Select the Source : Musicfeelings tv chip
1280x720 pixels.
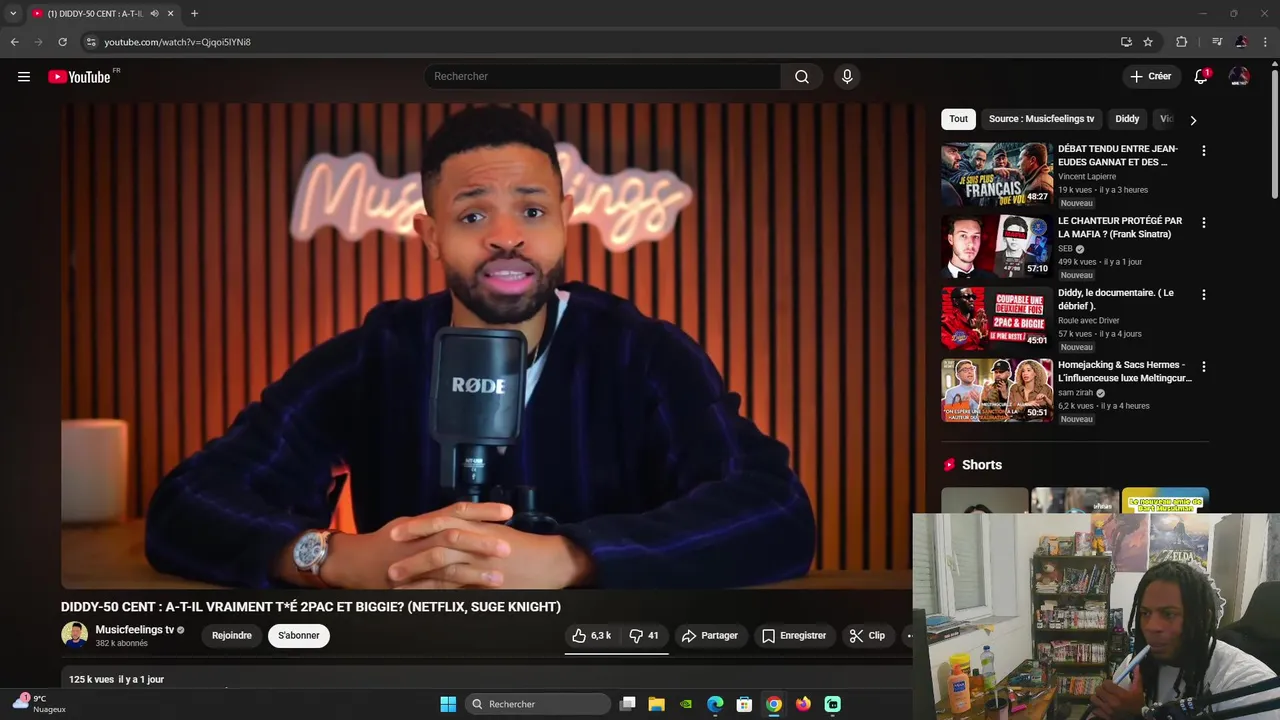coord(1041,119)
